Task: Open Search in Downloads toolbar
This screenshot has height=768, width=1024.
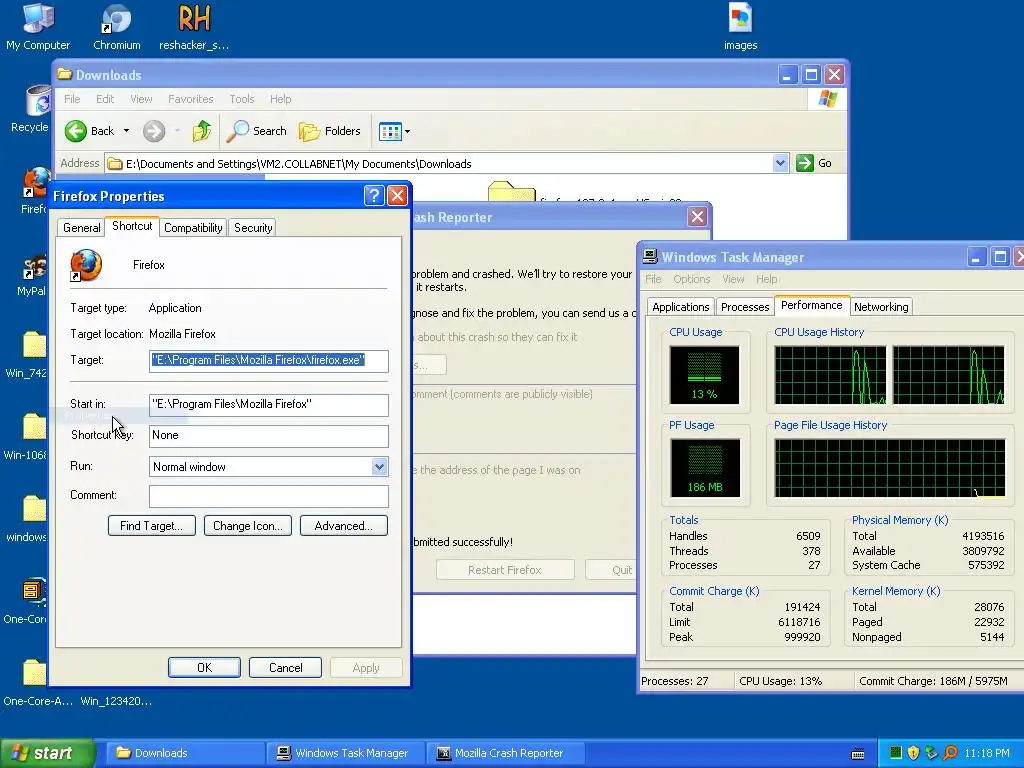Action: click(256, 131)
